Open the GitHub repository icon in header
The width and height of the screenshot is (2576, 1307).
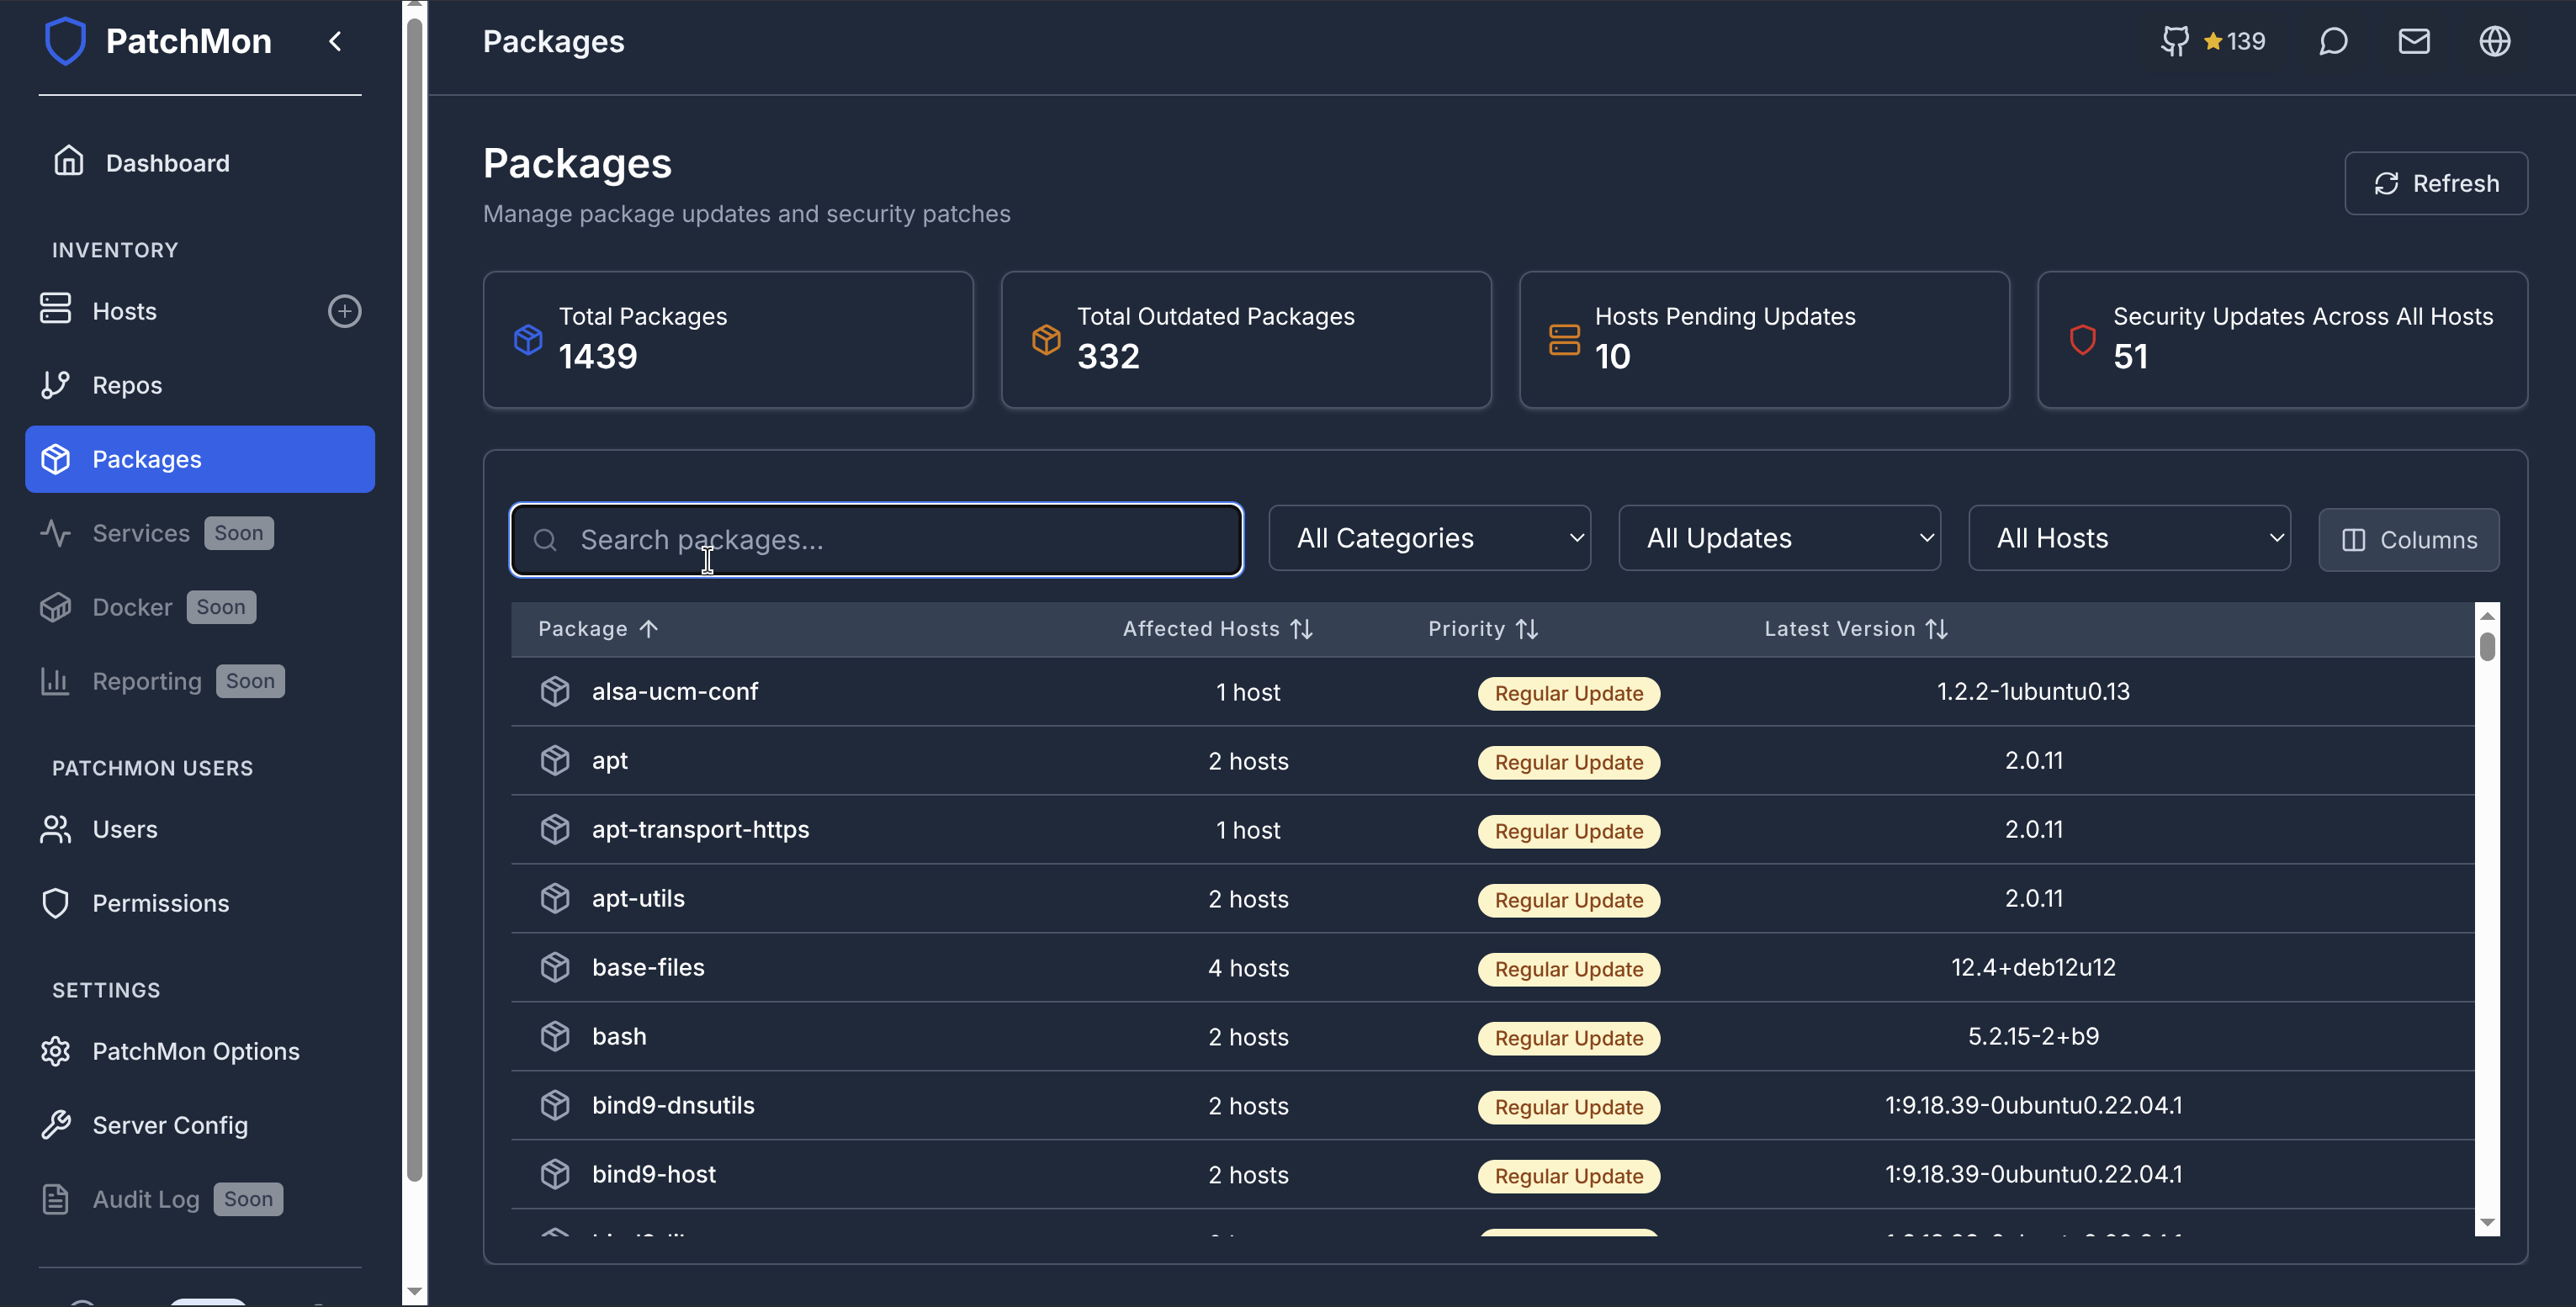pos(2175,41)
